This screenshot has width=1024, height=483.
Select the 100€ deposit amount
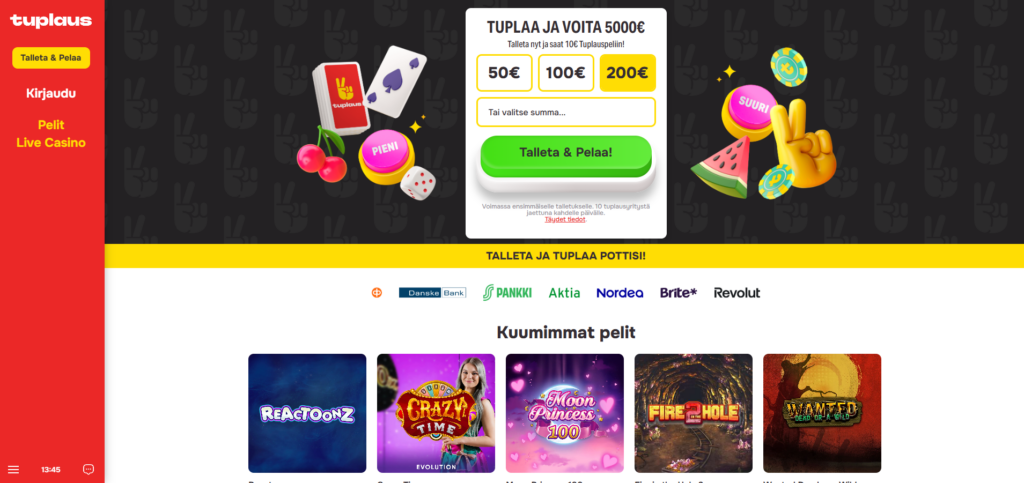click(x=566, y=73)
